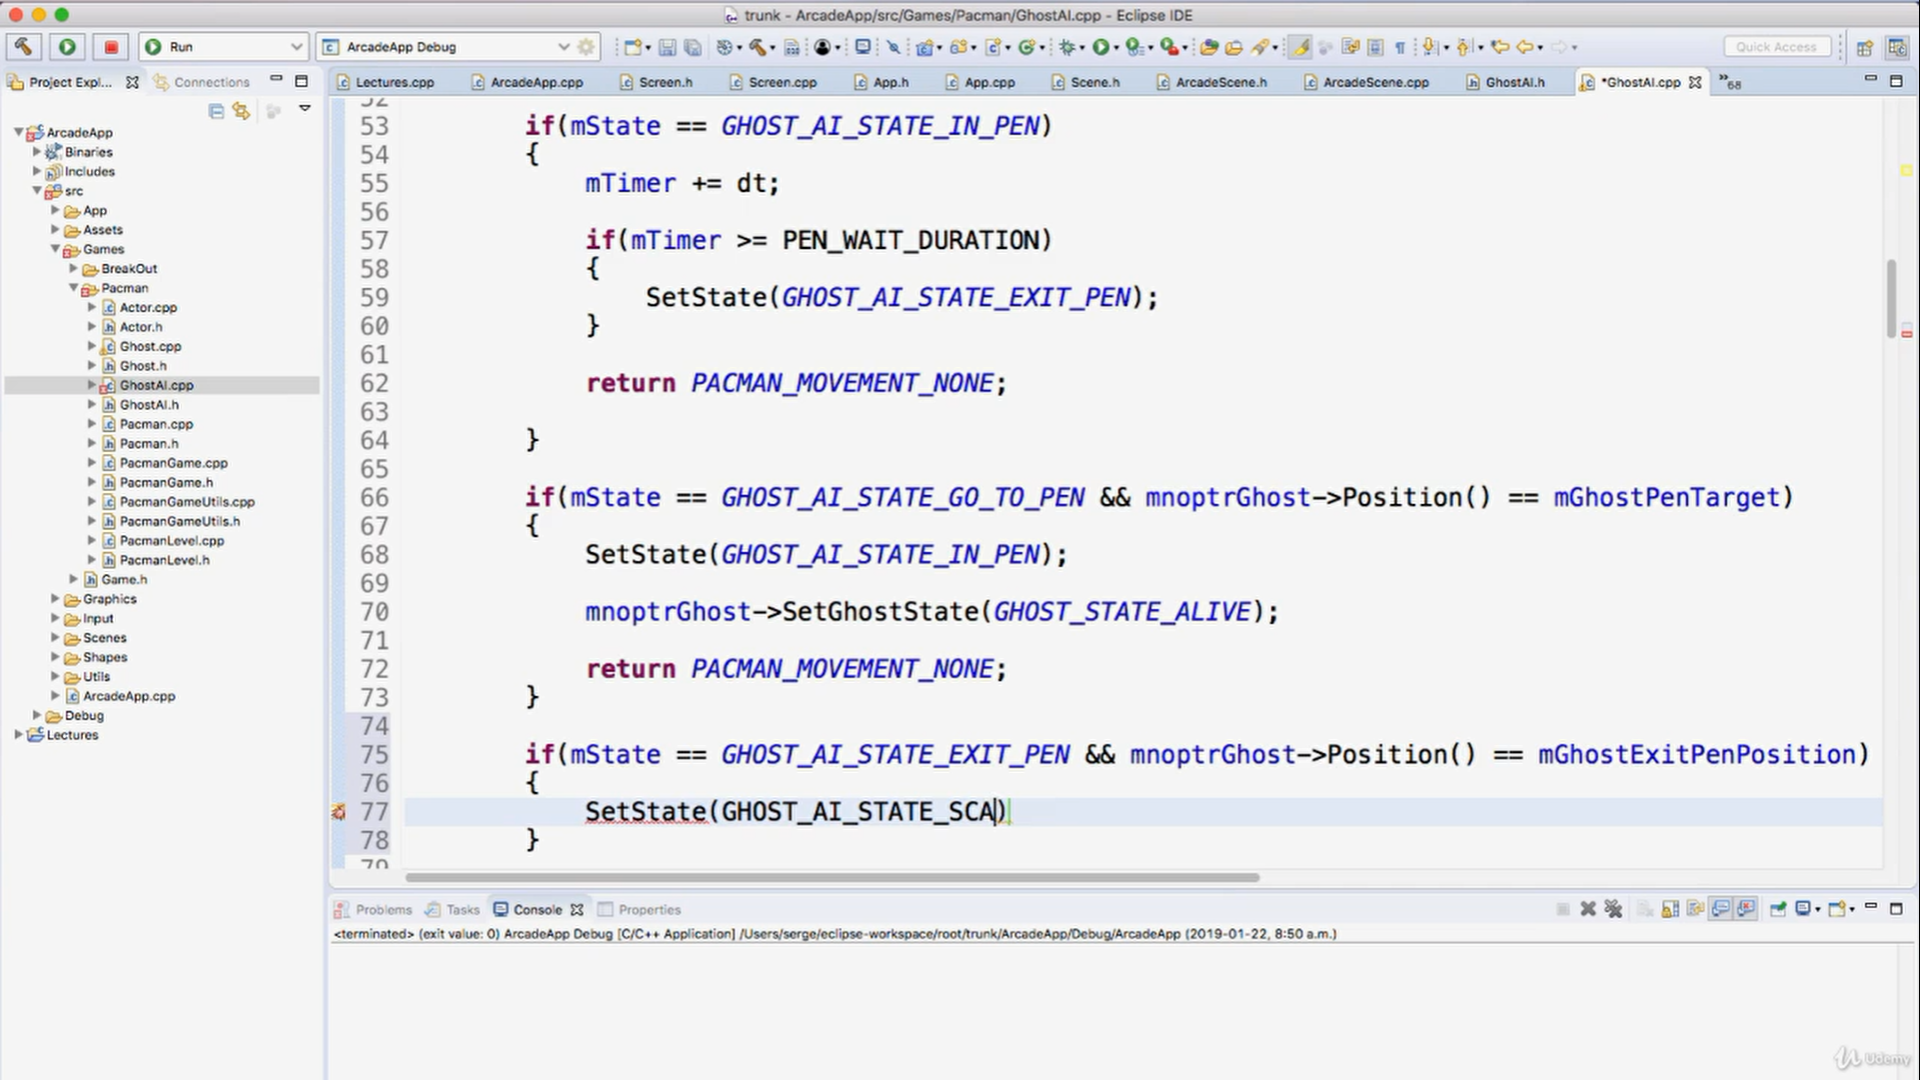Close the GhostAI.cpp editor tab
The image size is (1920, 1080).
1695,82
